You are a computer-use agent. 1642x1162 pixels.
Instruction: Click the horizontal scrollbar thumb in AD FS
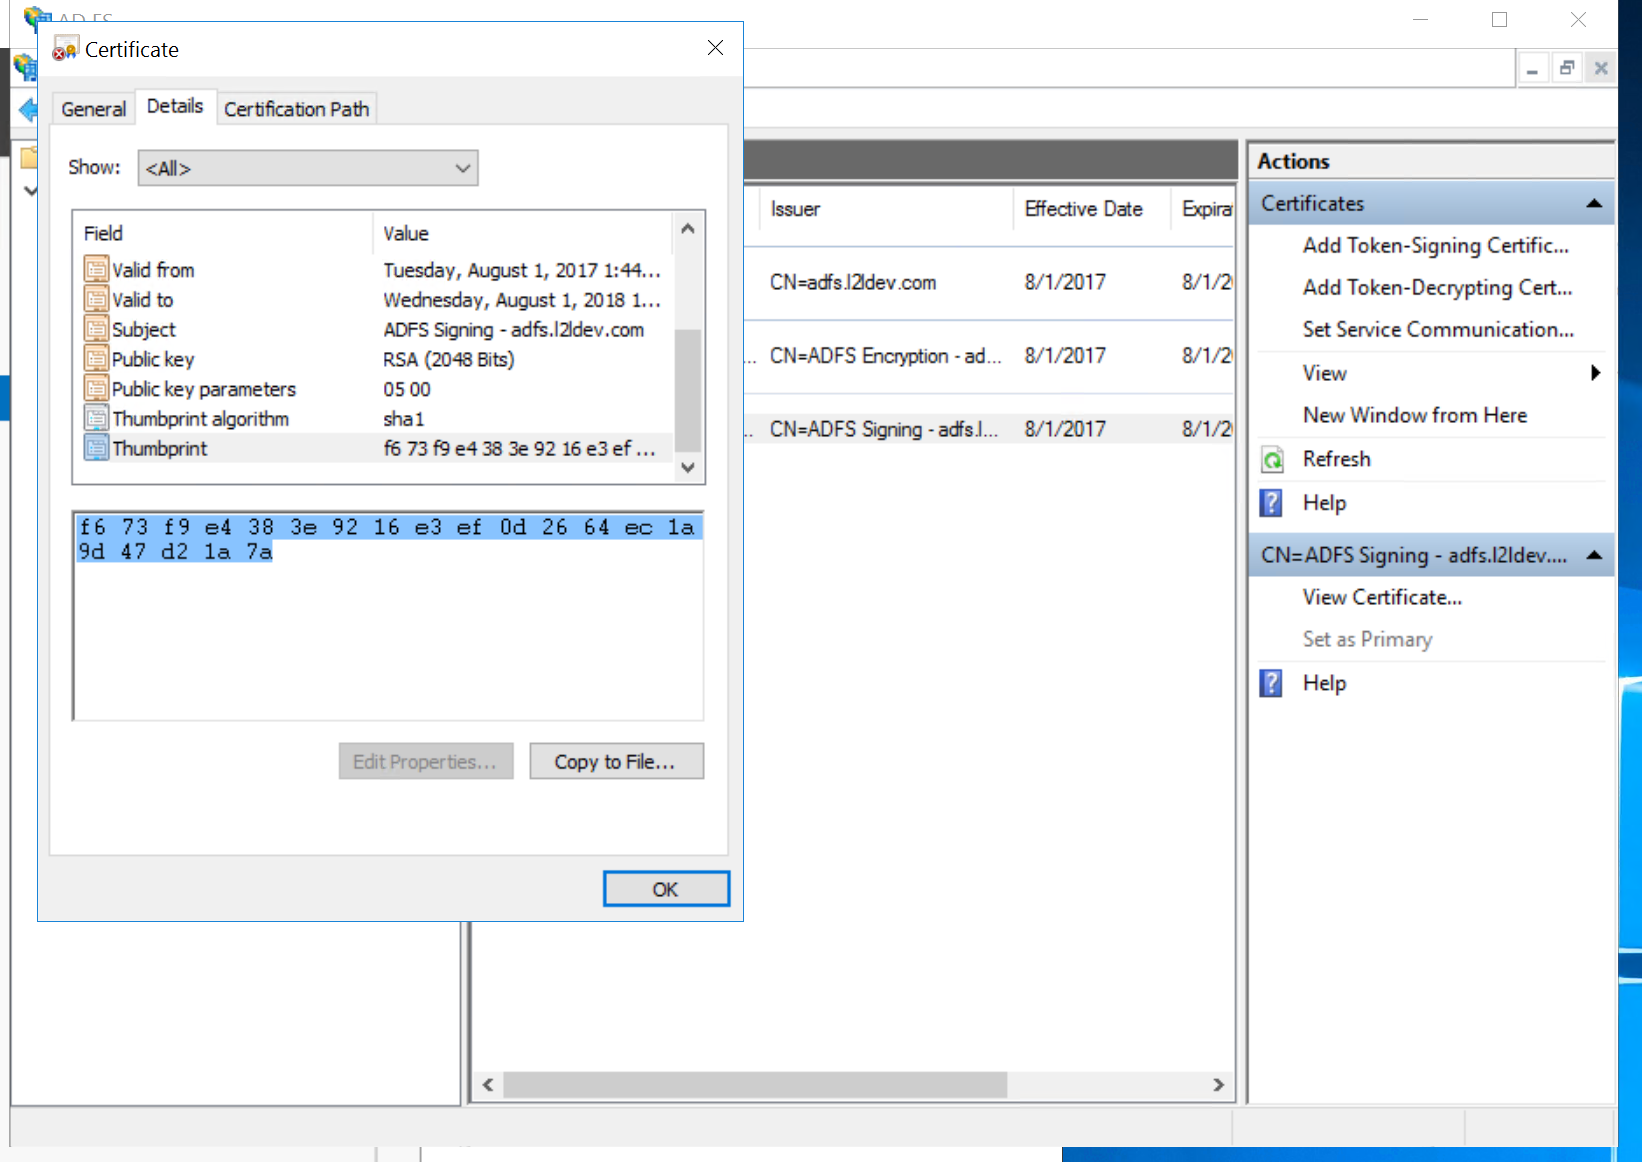tap(755, 1085)
